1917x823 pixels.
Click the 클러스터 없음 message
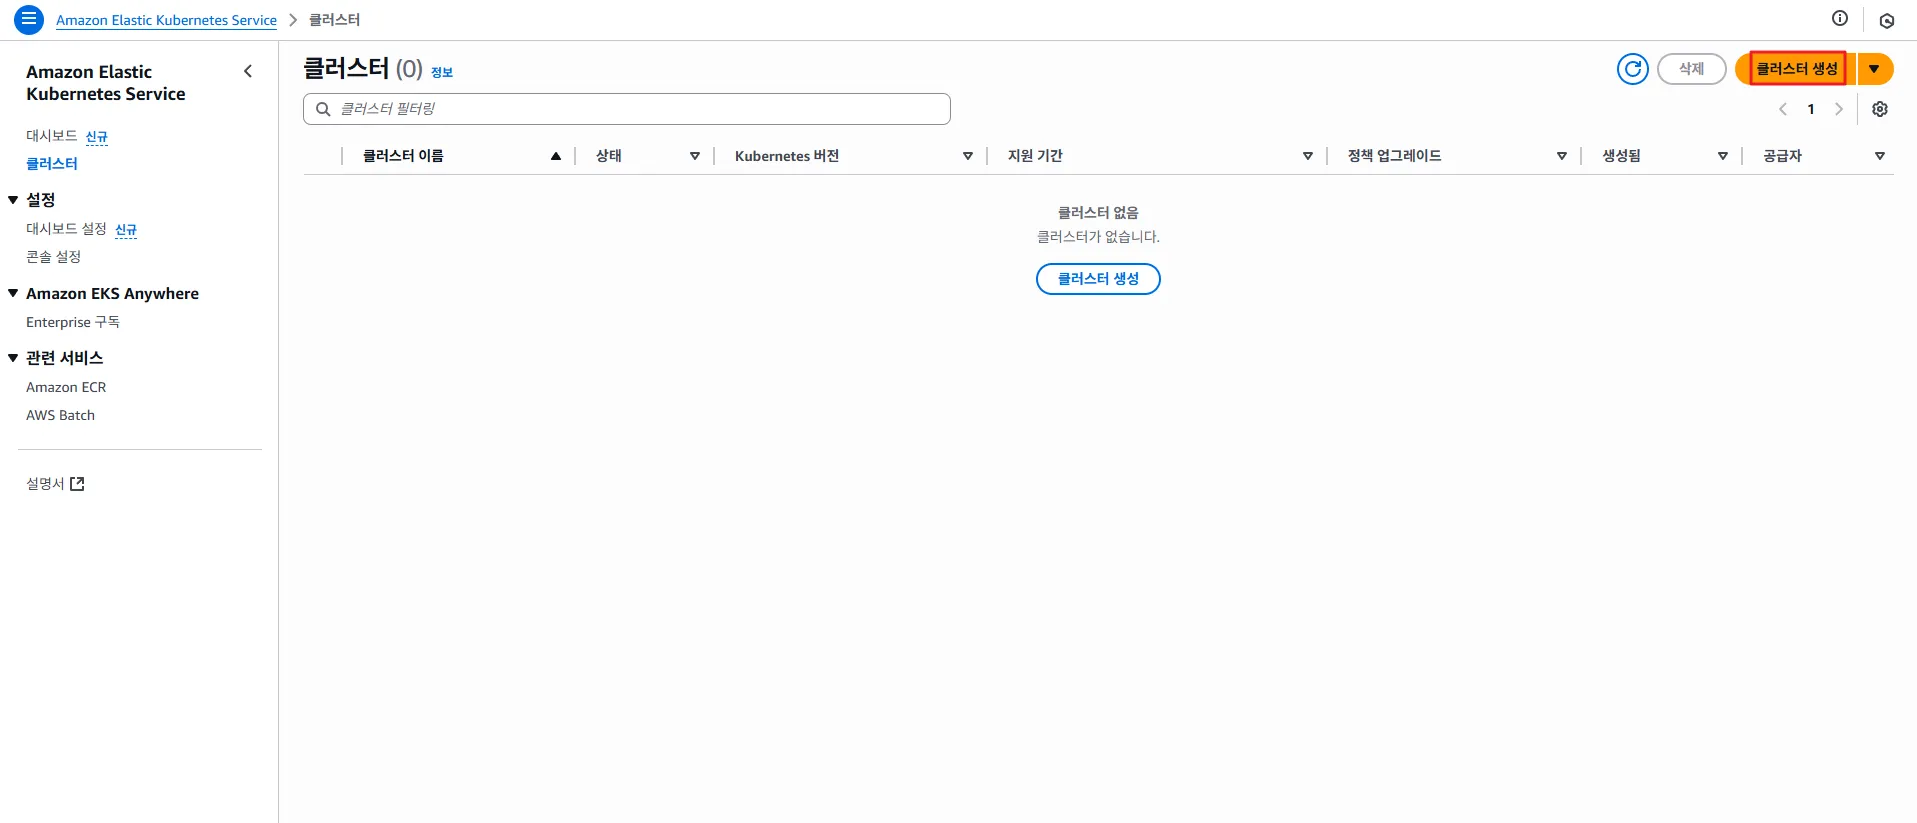point(1098,212)
